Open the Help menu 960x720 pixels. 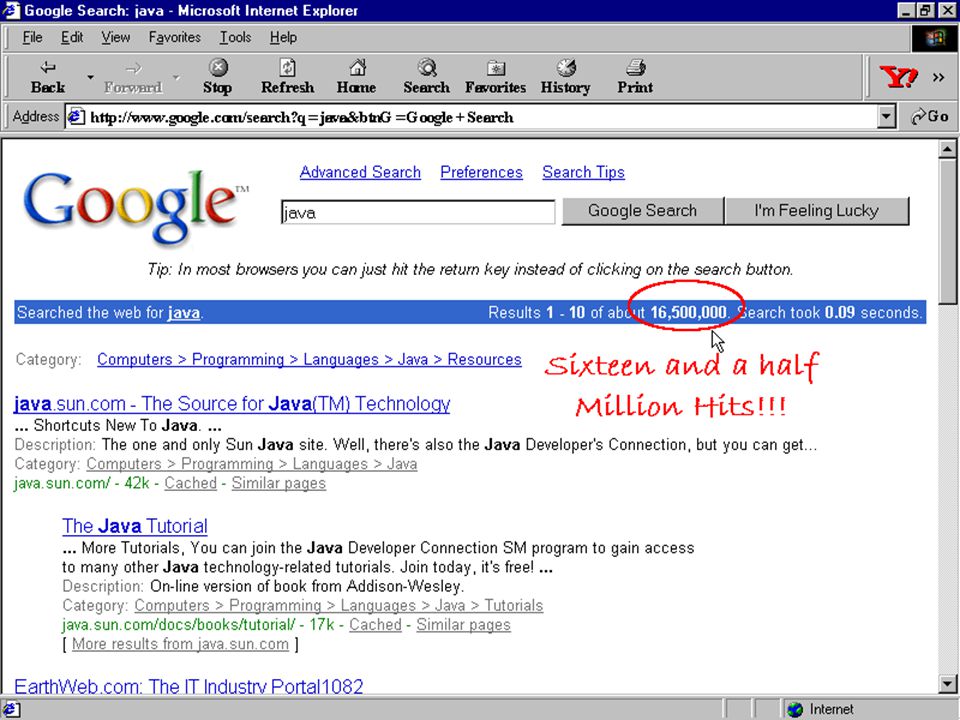(283, 37)
